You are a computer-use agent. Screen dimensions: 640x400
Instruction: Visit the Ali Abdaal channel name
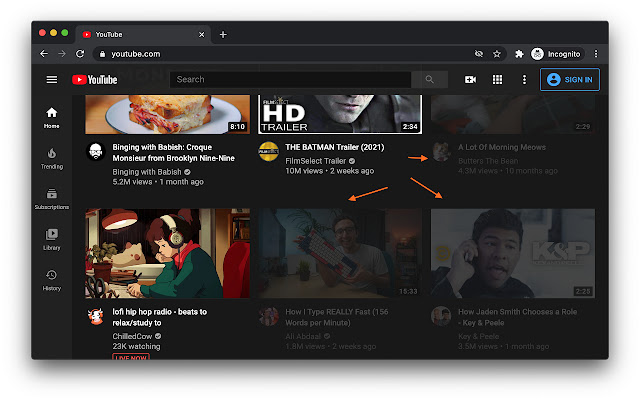pyautogui.click(x=303, y=336)
